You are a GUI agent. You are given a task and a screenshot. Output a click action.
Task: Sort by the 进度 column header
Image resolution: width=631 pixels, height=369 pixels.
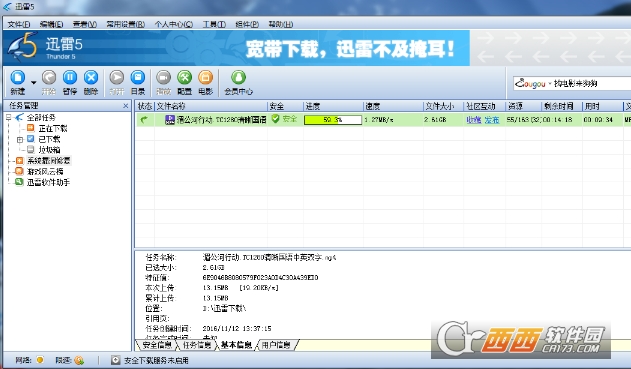(333, 106)
